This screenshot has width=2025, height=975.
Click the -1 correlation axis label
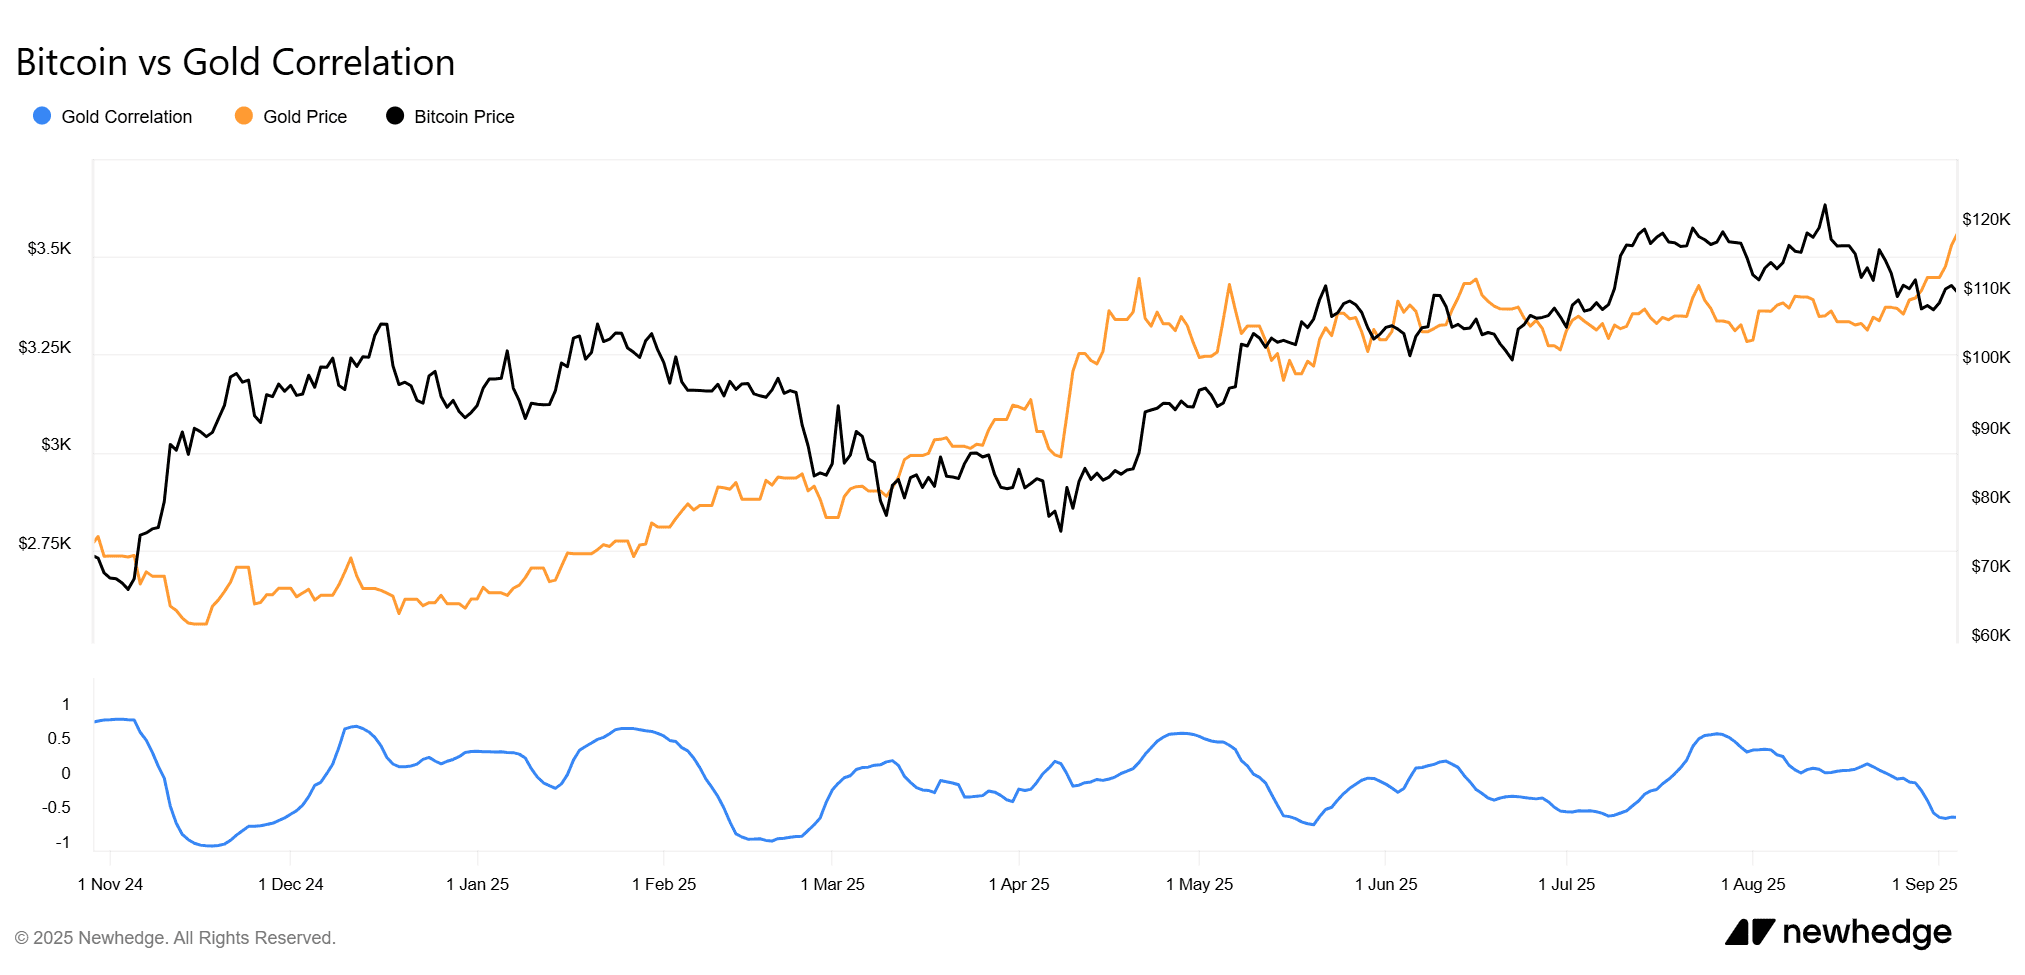(63, 842)
